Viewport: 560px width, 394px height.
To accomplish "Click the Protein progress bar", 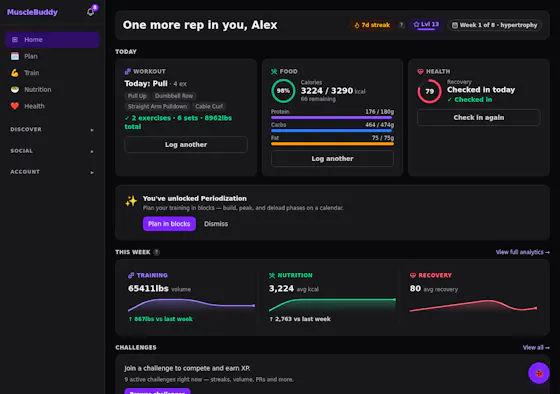I will click(x=332, y=118).
